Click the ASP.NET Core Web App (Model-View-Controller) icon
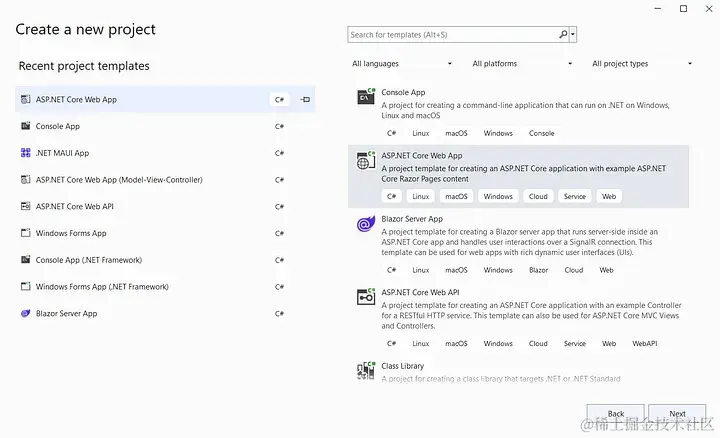The height and width of the screenshot is (438, 720). pos(26,180)
